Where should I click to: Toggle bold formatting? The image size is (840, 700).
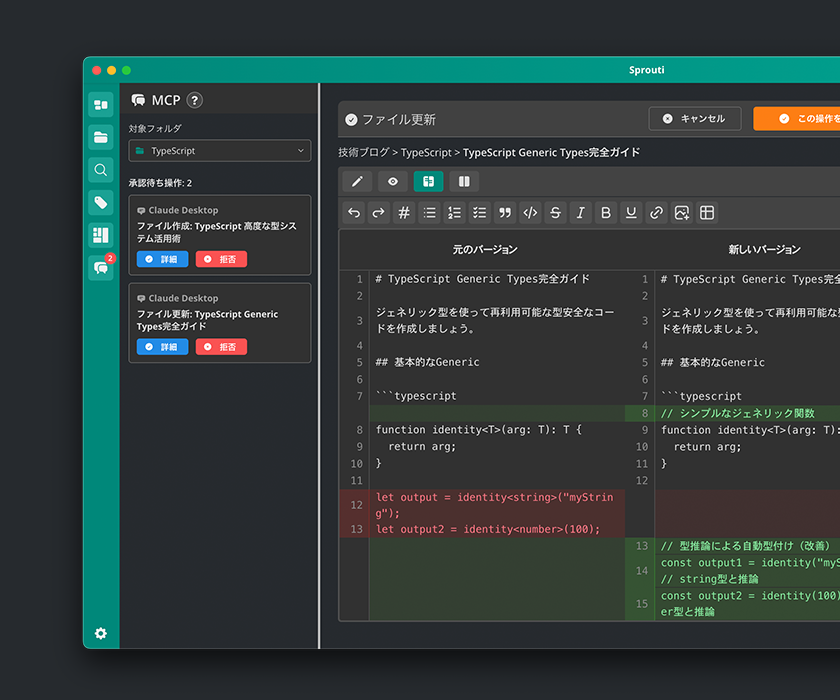pos(606,212)
